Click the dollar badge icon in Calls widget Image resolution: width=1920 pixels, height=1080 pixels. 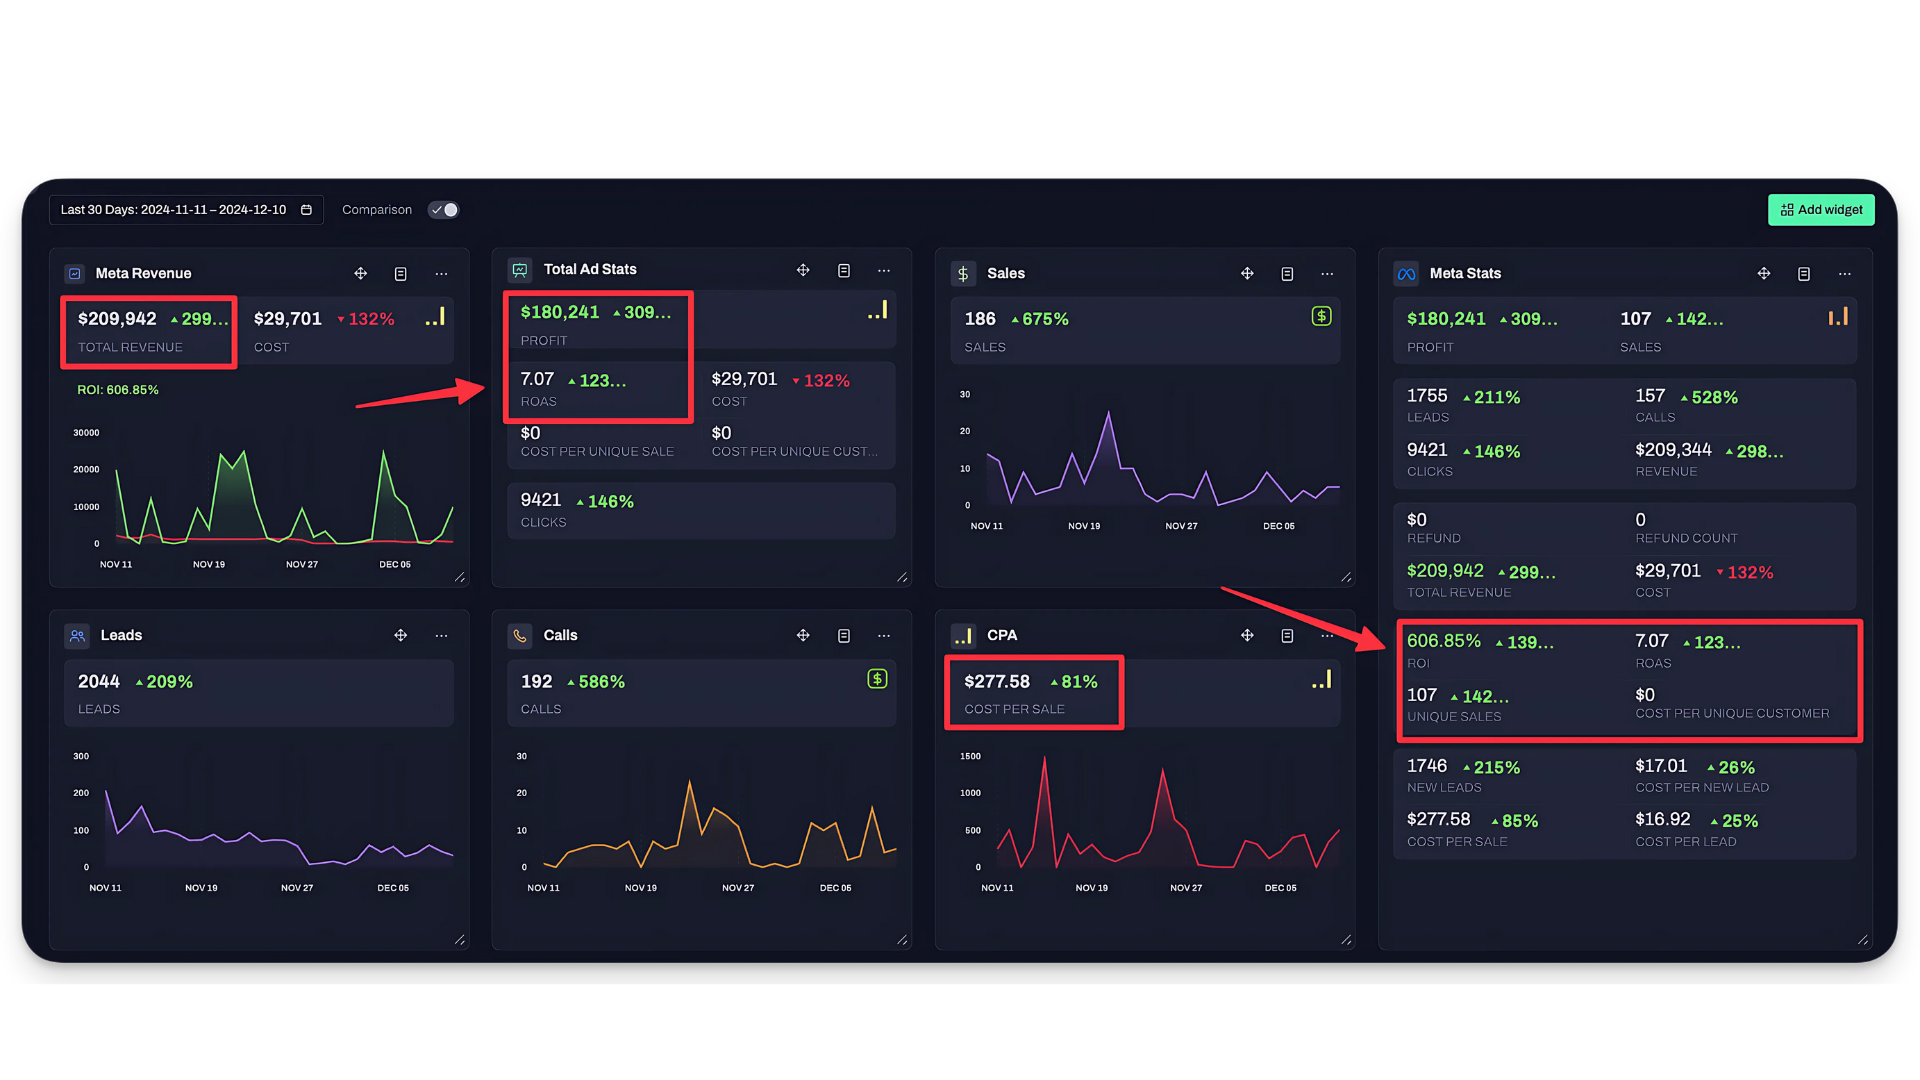click(877, 680)
